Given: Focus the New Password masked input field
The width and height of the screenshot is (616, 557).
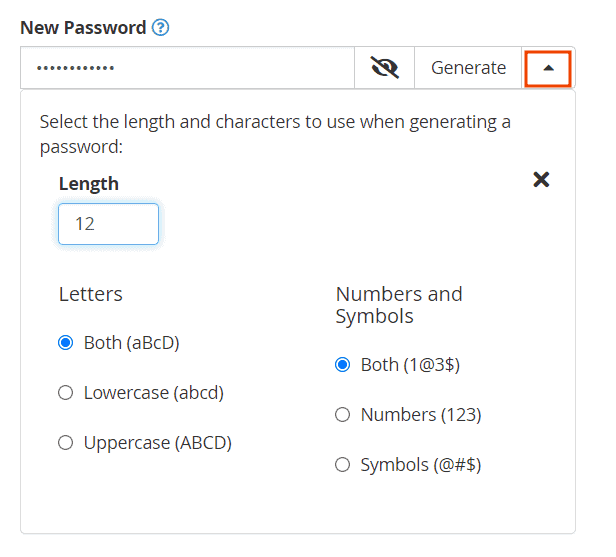Looking at the screenshot, I should (187, 68).
